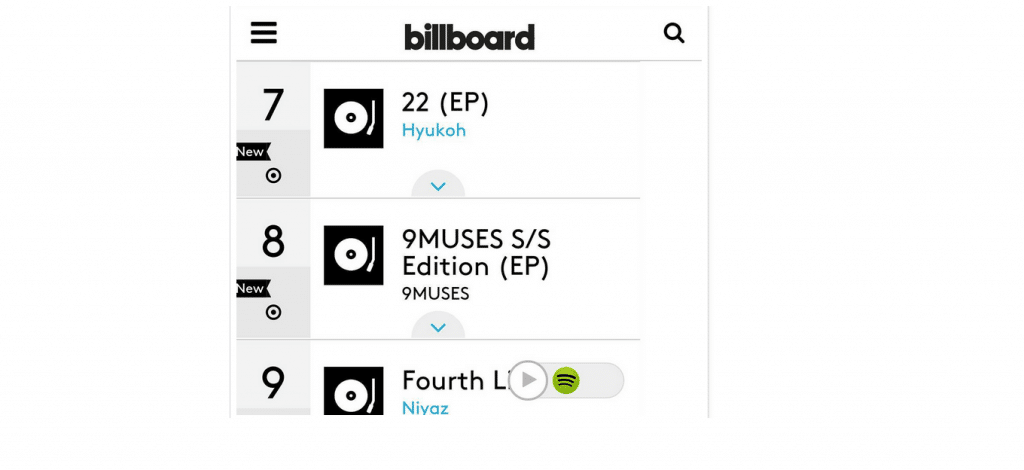
Task: Click the 9MUSES artist name
Action: (435, 294)
